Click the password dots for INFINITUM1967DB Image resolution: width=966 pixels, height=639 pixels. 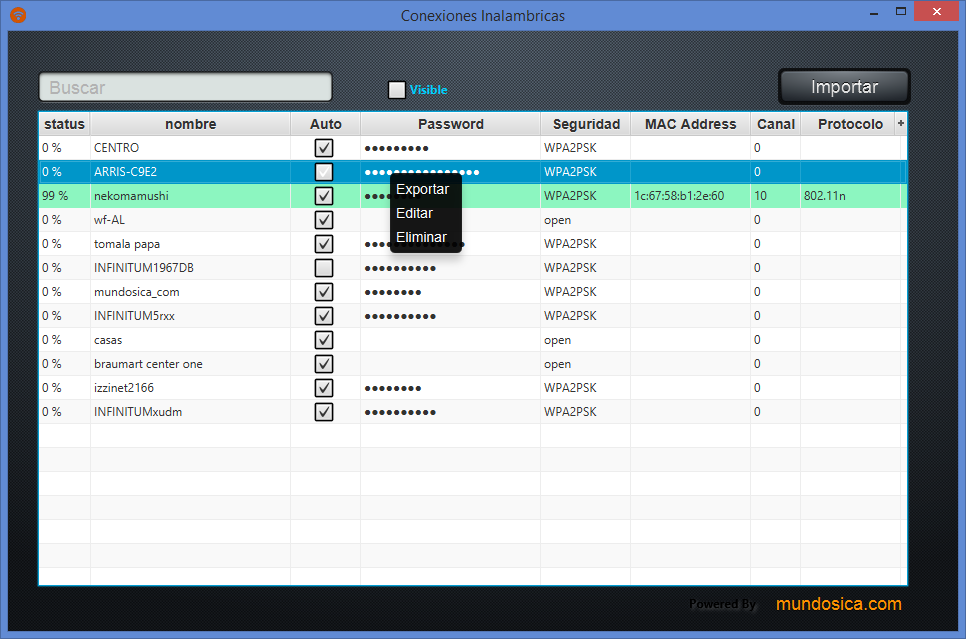pyautogui.click(x=400, y=269)
